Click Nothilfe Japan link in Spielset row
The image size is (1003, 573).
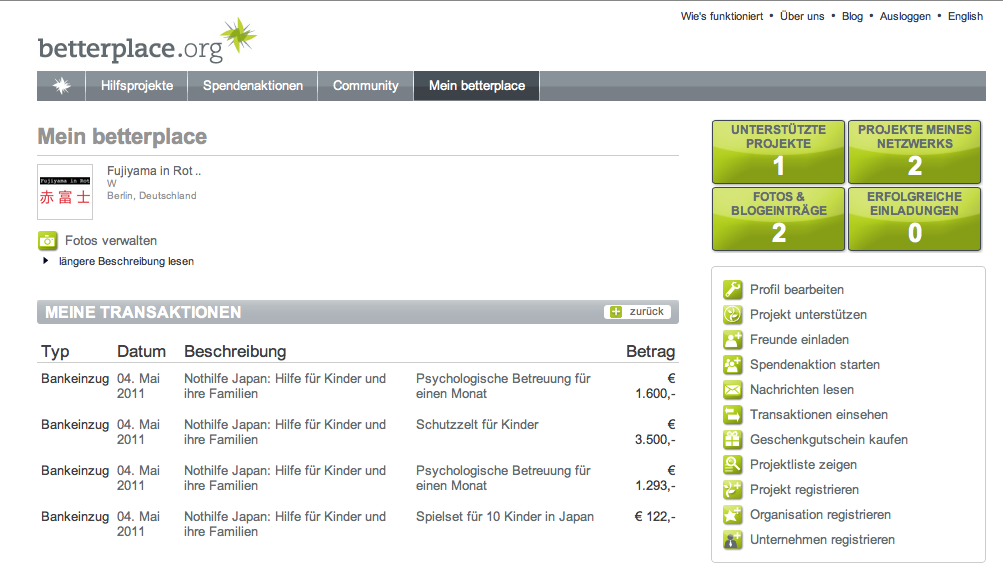[x=285, y=524]
